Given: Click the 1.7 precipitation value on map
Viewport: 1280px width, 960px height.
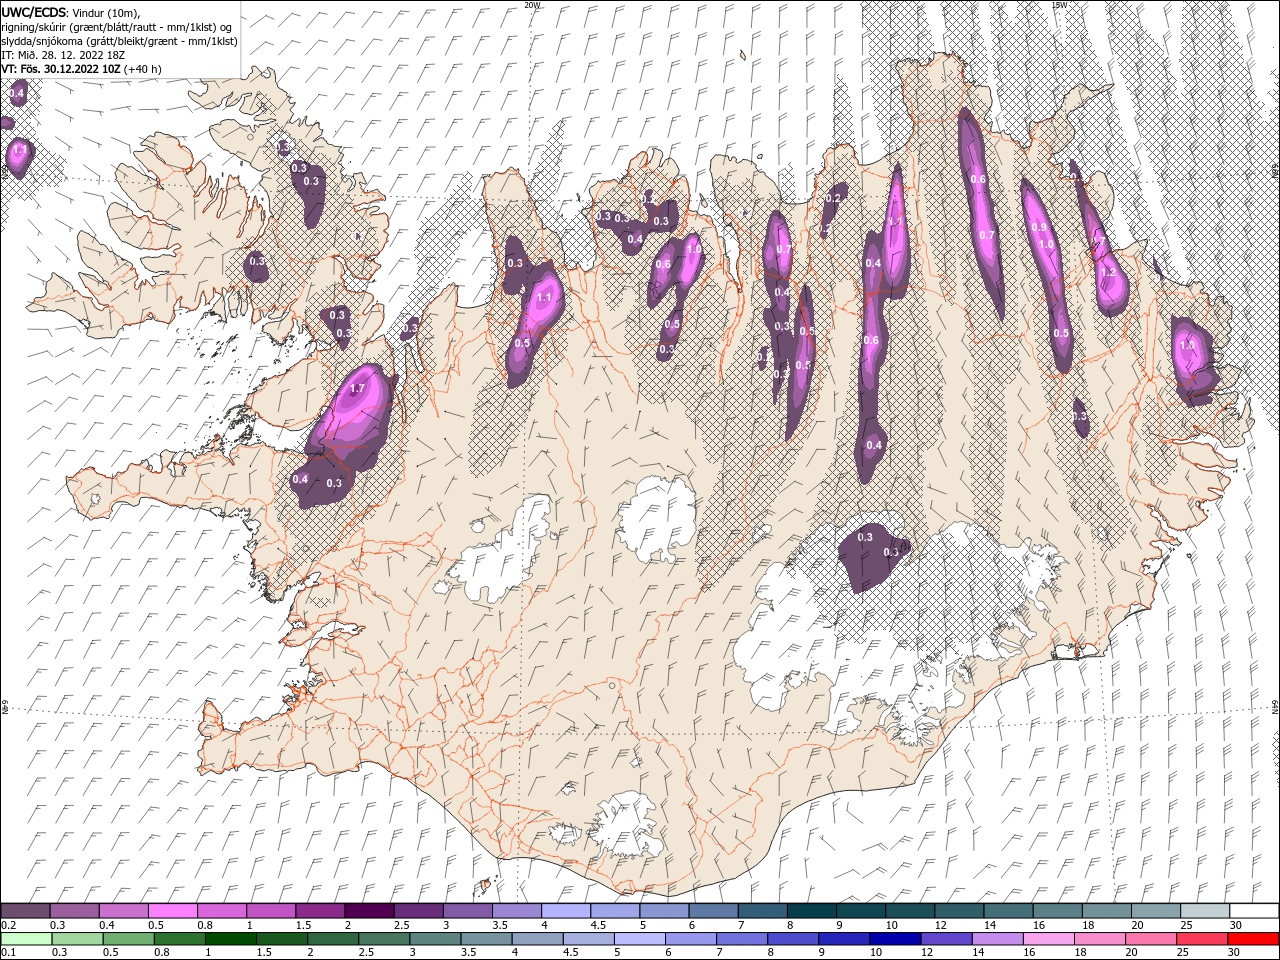Looking at the screenshot, I should pyautogui.click(x=357, y=389).
